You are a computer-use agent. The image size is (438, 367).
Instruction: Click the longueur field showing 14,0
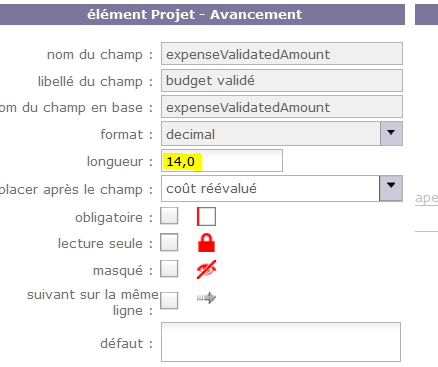click(222, 161)
